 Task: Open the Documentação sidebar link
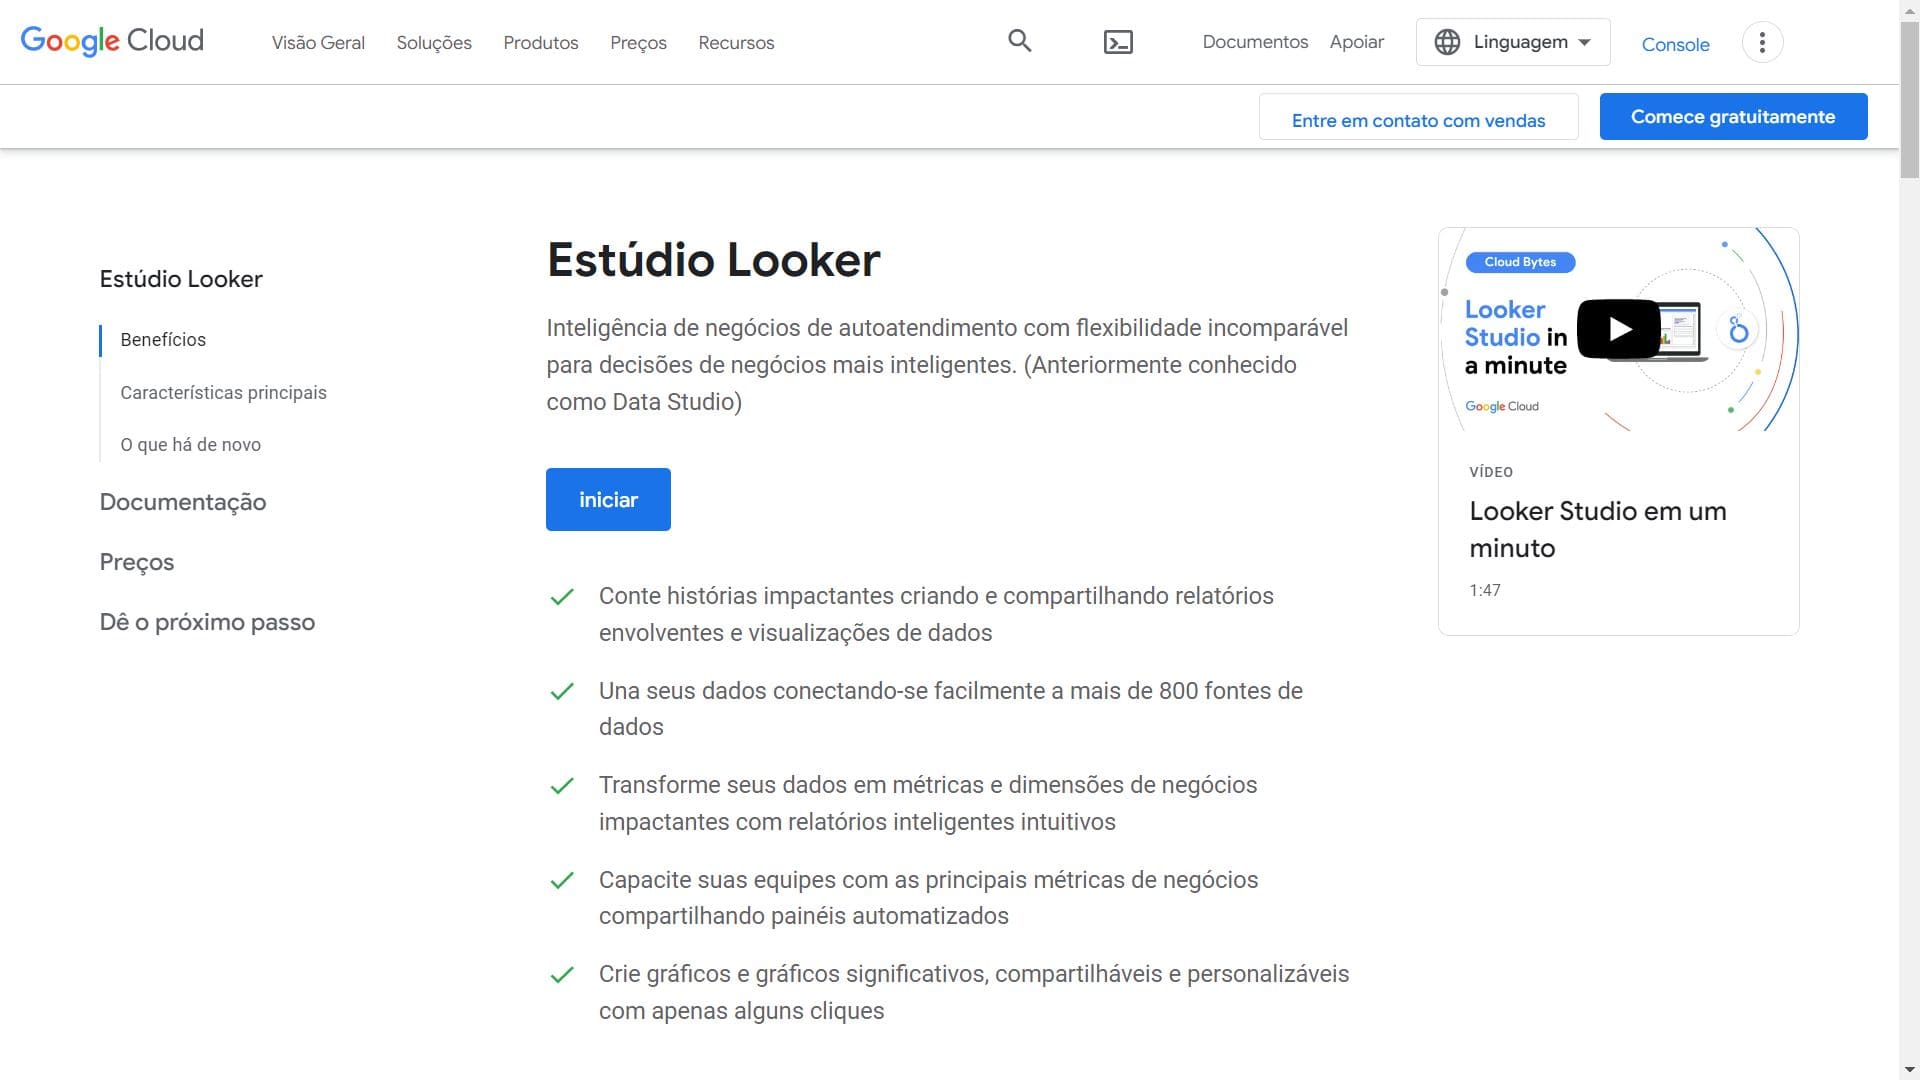(x=183, y=502)
